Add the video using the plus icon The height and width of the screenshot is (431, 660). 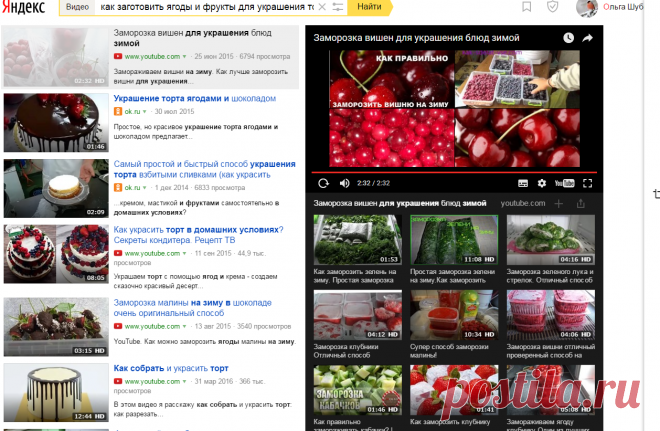[558, 203]
